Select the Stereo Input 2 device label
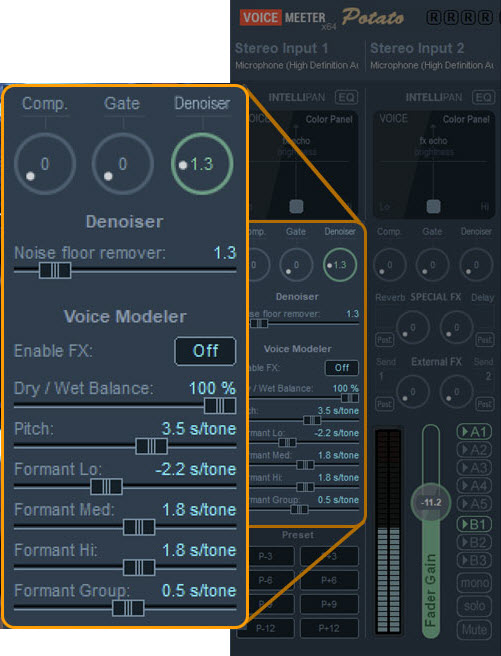 tap(432, 65)
